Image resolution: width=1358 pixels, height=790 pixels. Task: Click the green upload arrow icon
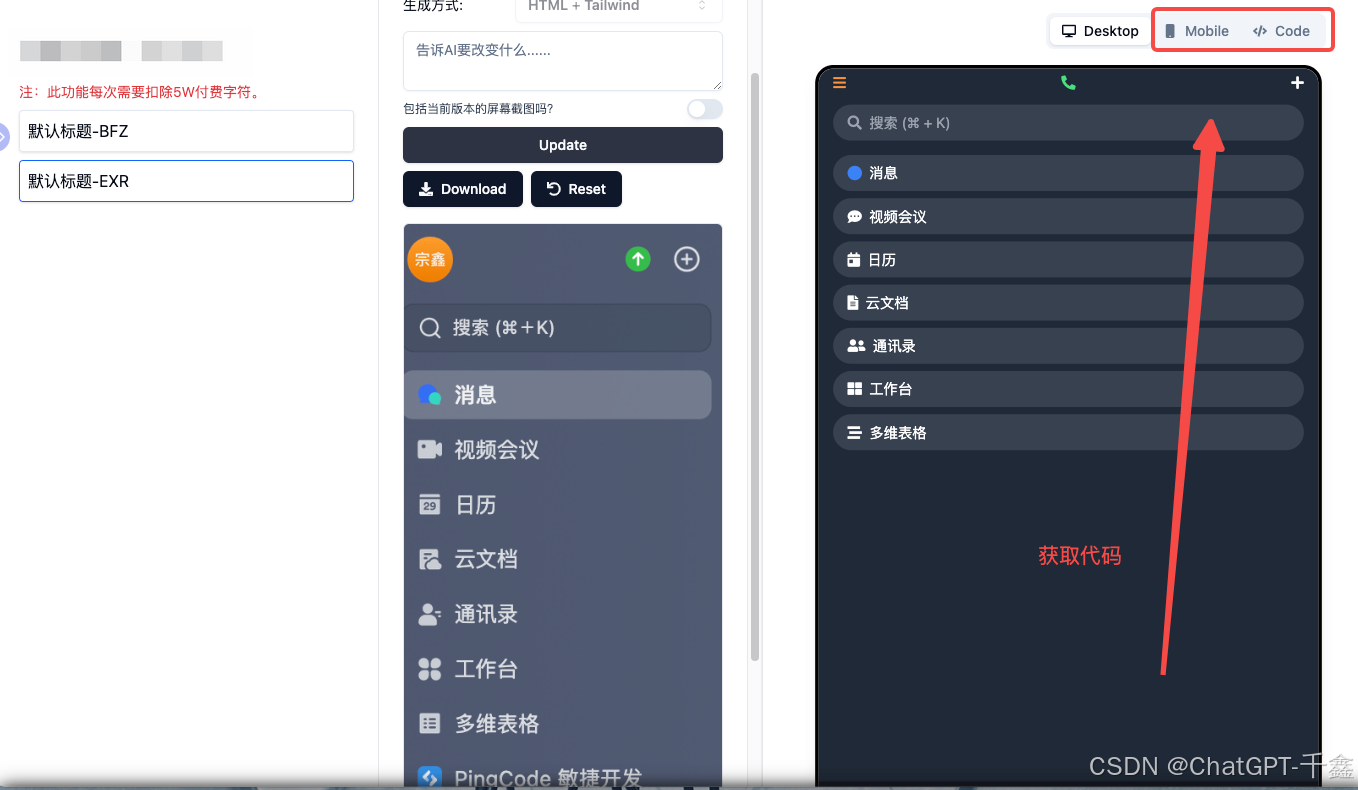[x=638, y=259]
